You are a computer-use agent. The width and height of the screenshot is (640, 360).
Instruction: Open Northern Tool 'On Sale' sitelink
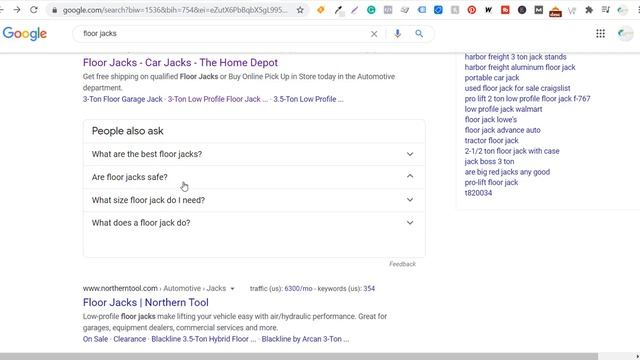coord(96,339)
